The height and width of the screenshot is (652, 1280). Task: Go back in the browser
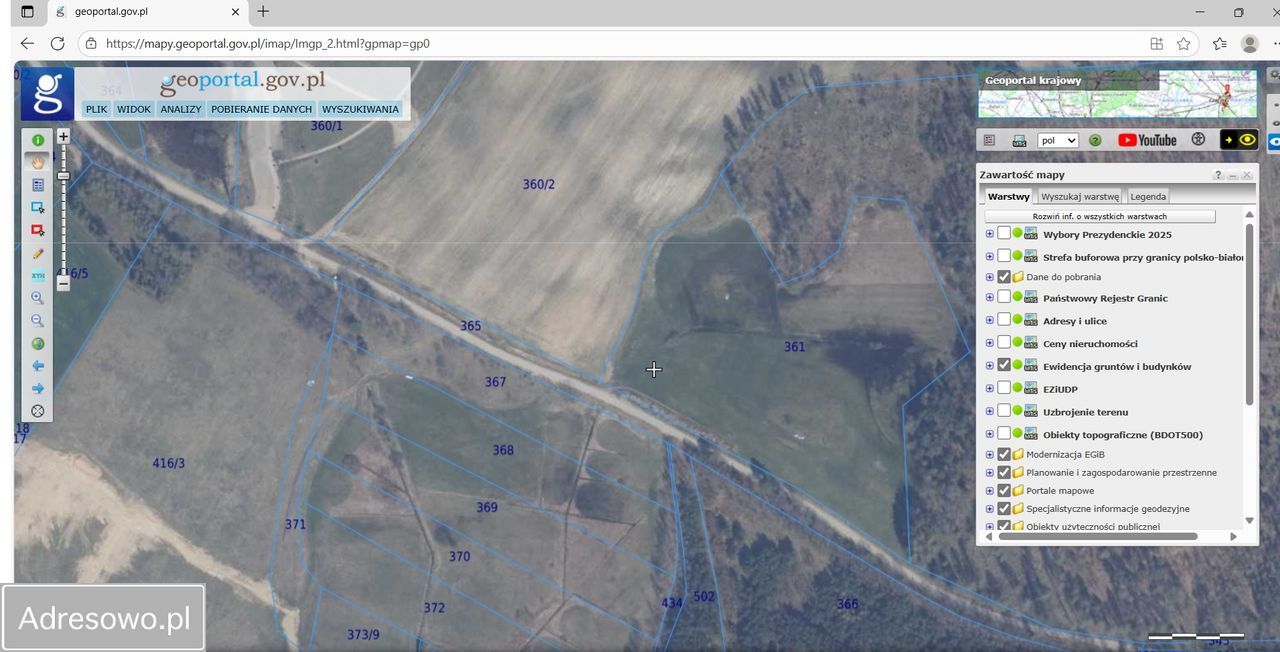pyautogui.click(x=27, y=44)
